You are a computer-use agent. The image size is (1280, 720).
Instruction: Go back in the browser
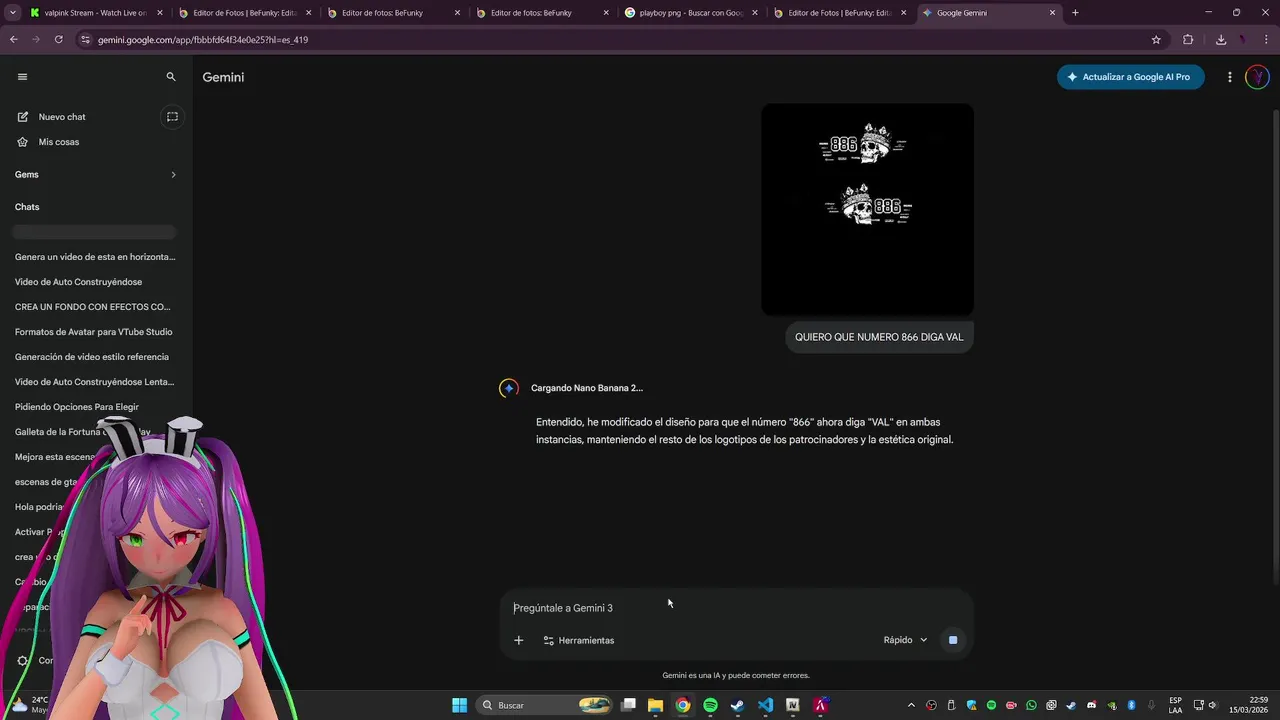tap(13, 40)
